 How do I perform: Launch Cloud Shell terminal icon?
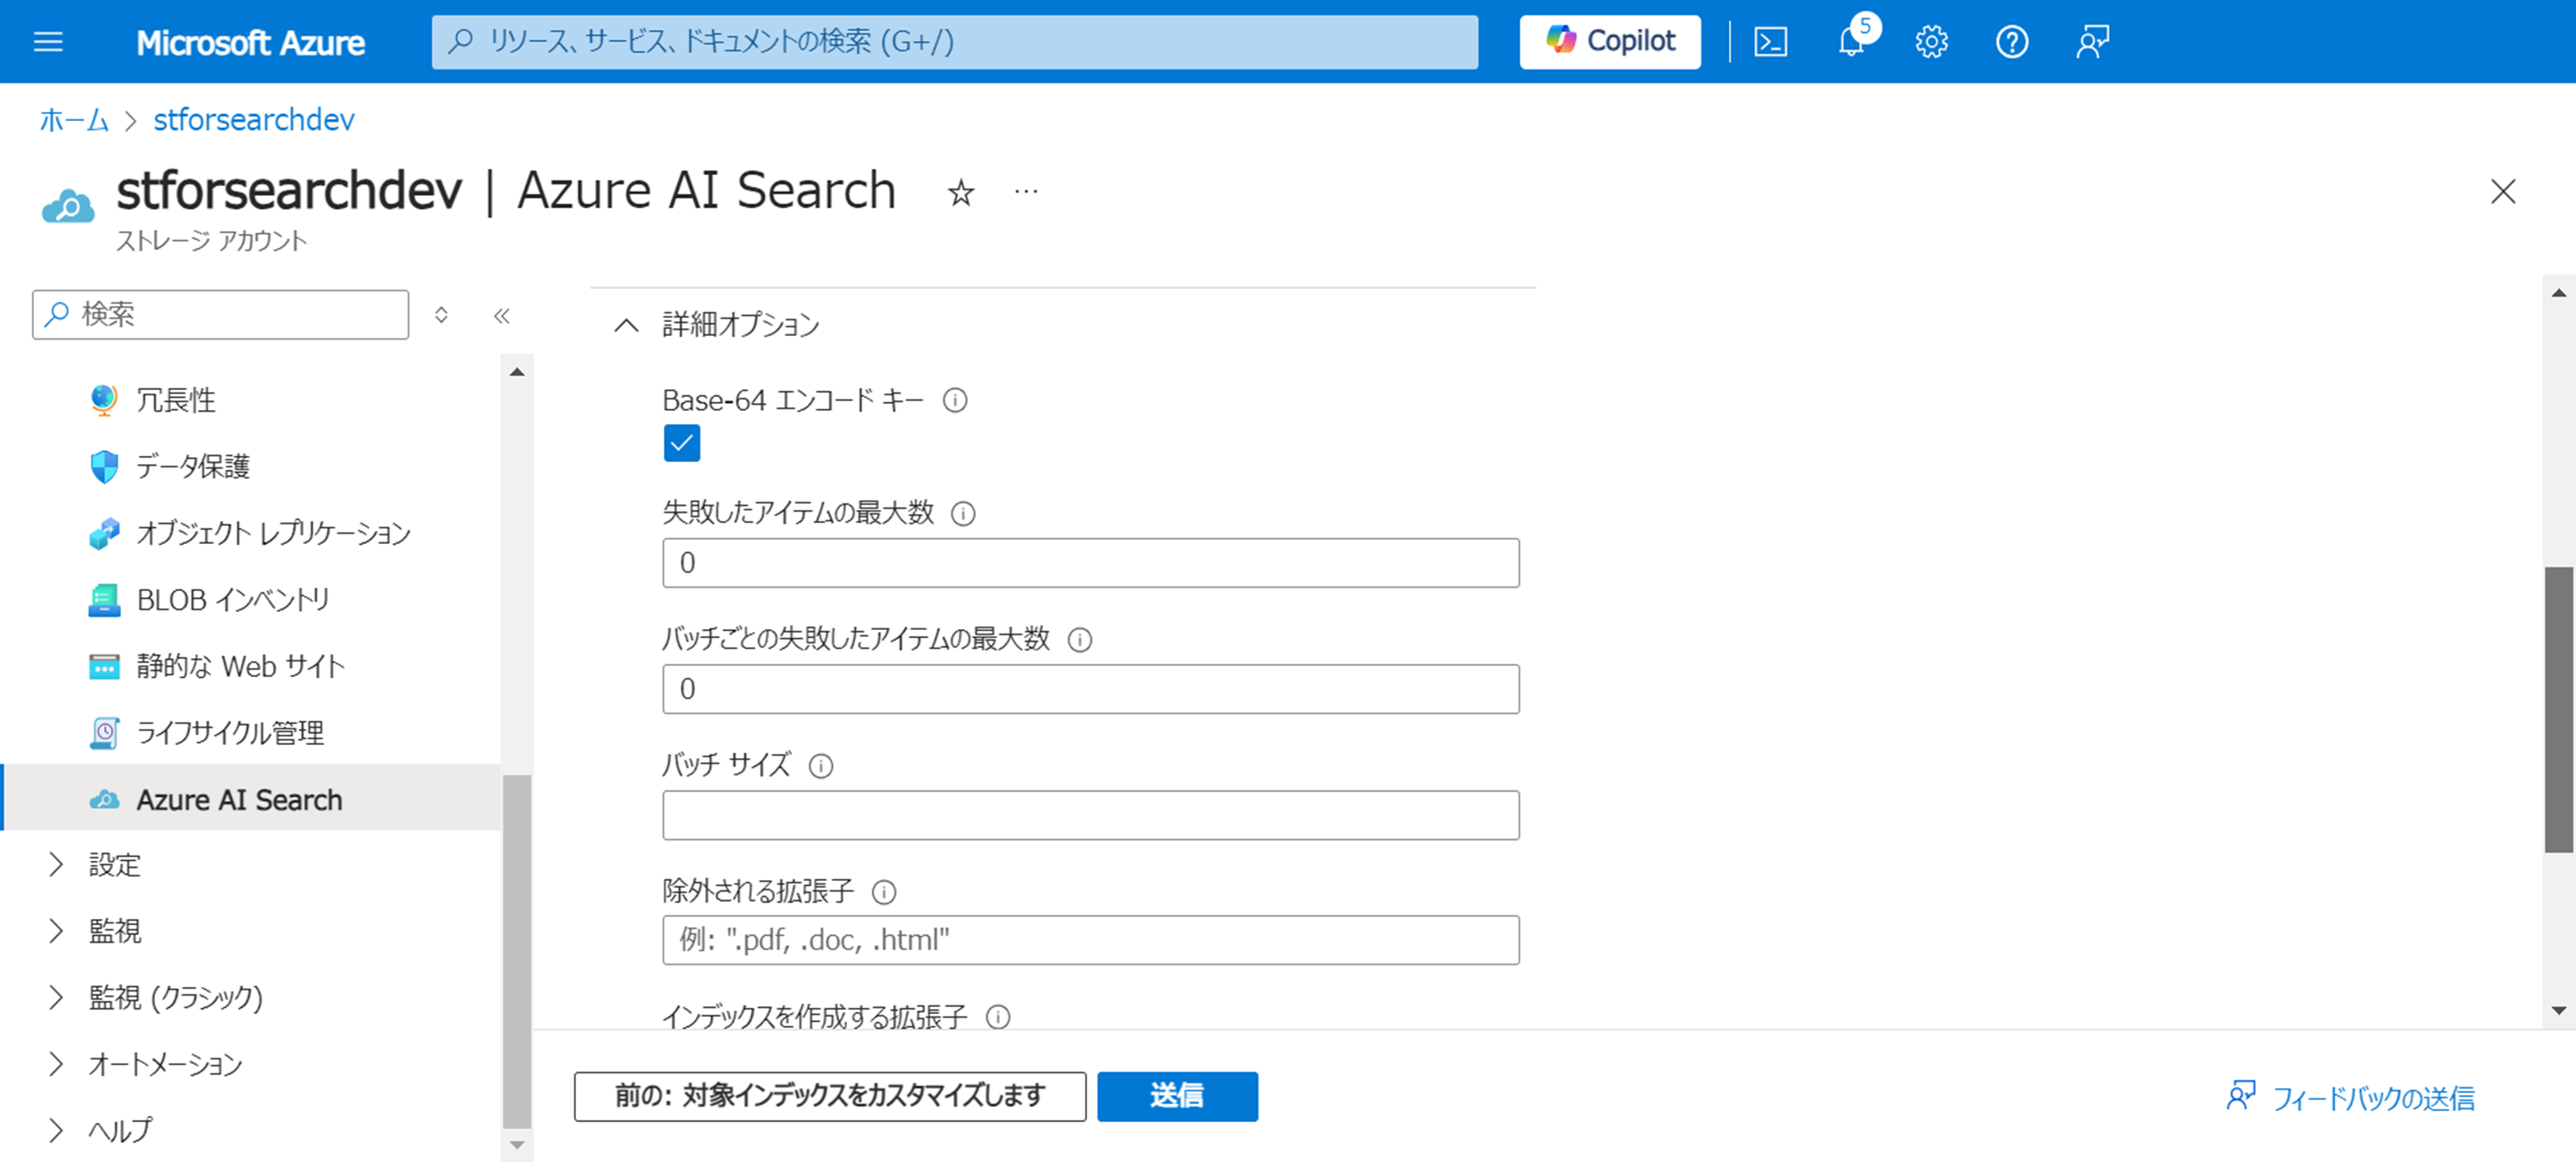(1770, 42)
